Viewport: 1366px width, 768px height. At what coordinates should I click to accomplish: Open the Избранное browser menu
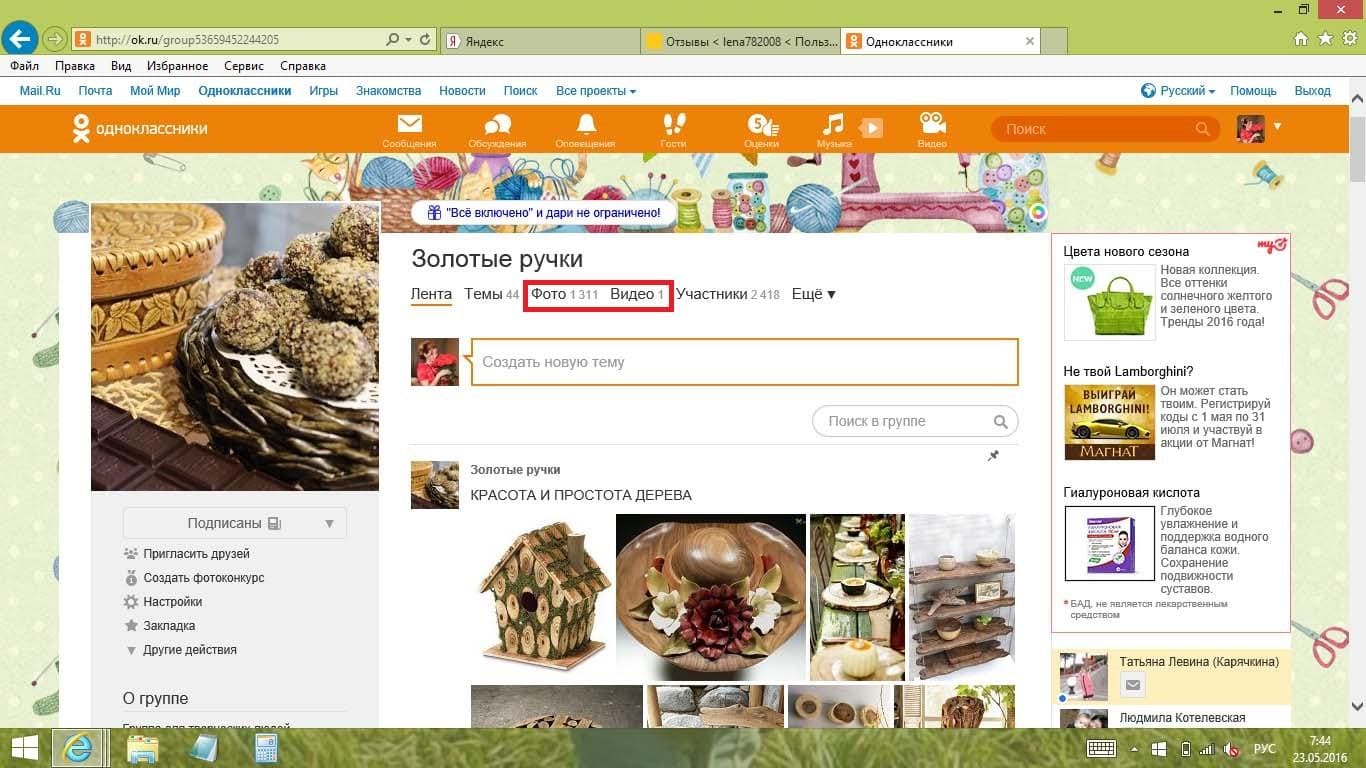point(176,66)
